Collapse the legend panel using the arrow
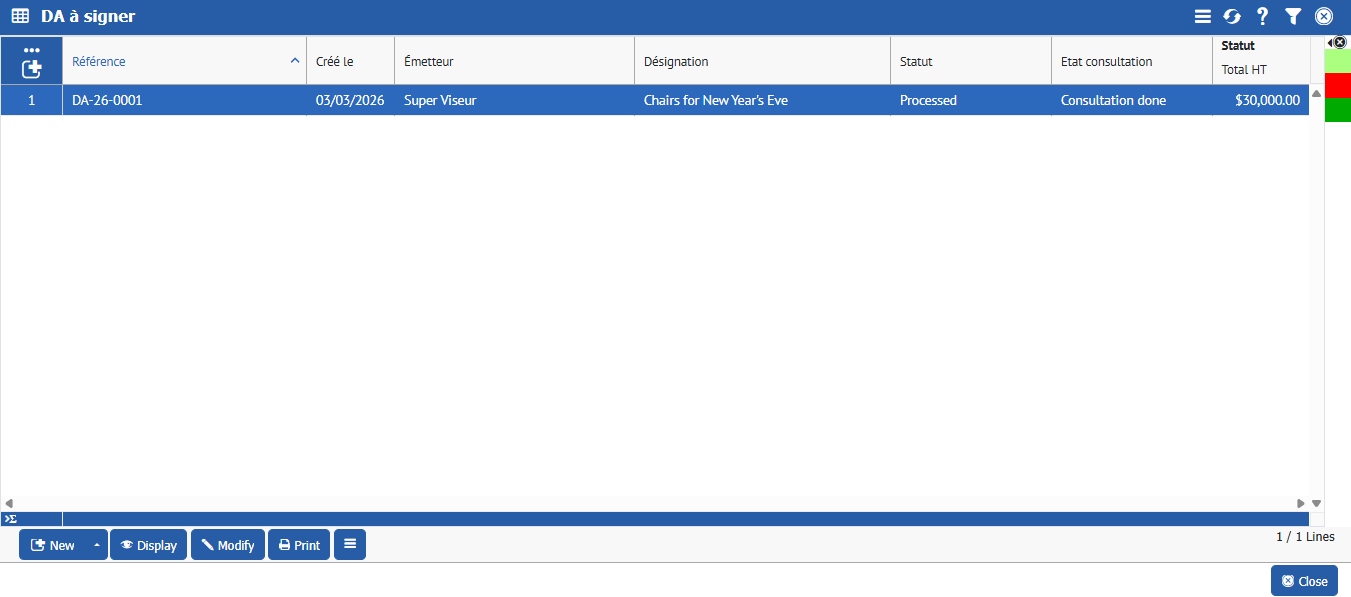Screen dimensions: 1351x597 click(x=1329, y=43)
